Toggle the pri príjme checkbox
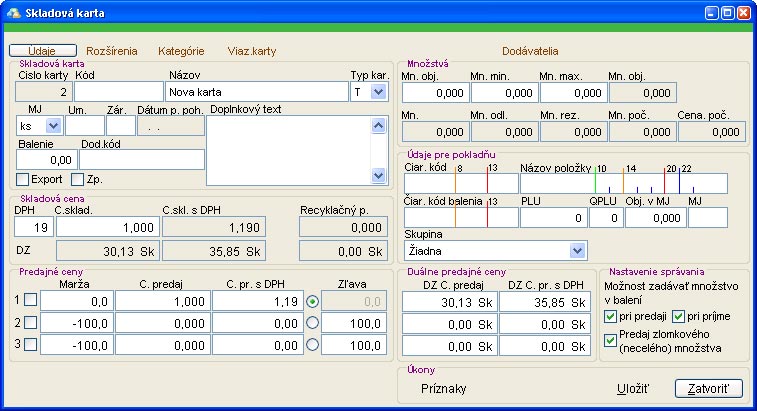This screenshot has height=411, width=757. 678,317
